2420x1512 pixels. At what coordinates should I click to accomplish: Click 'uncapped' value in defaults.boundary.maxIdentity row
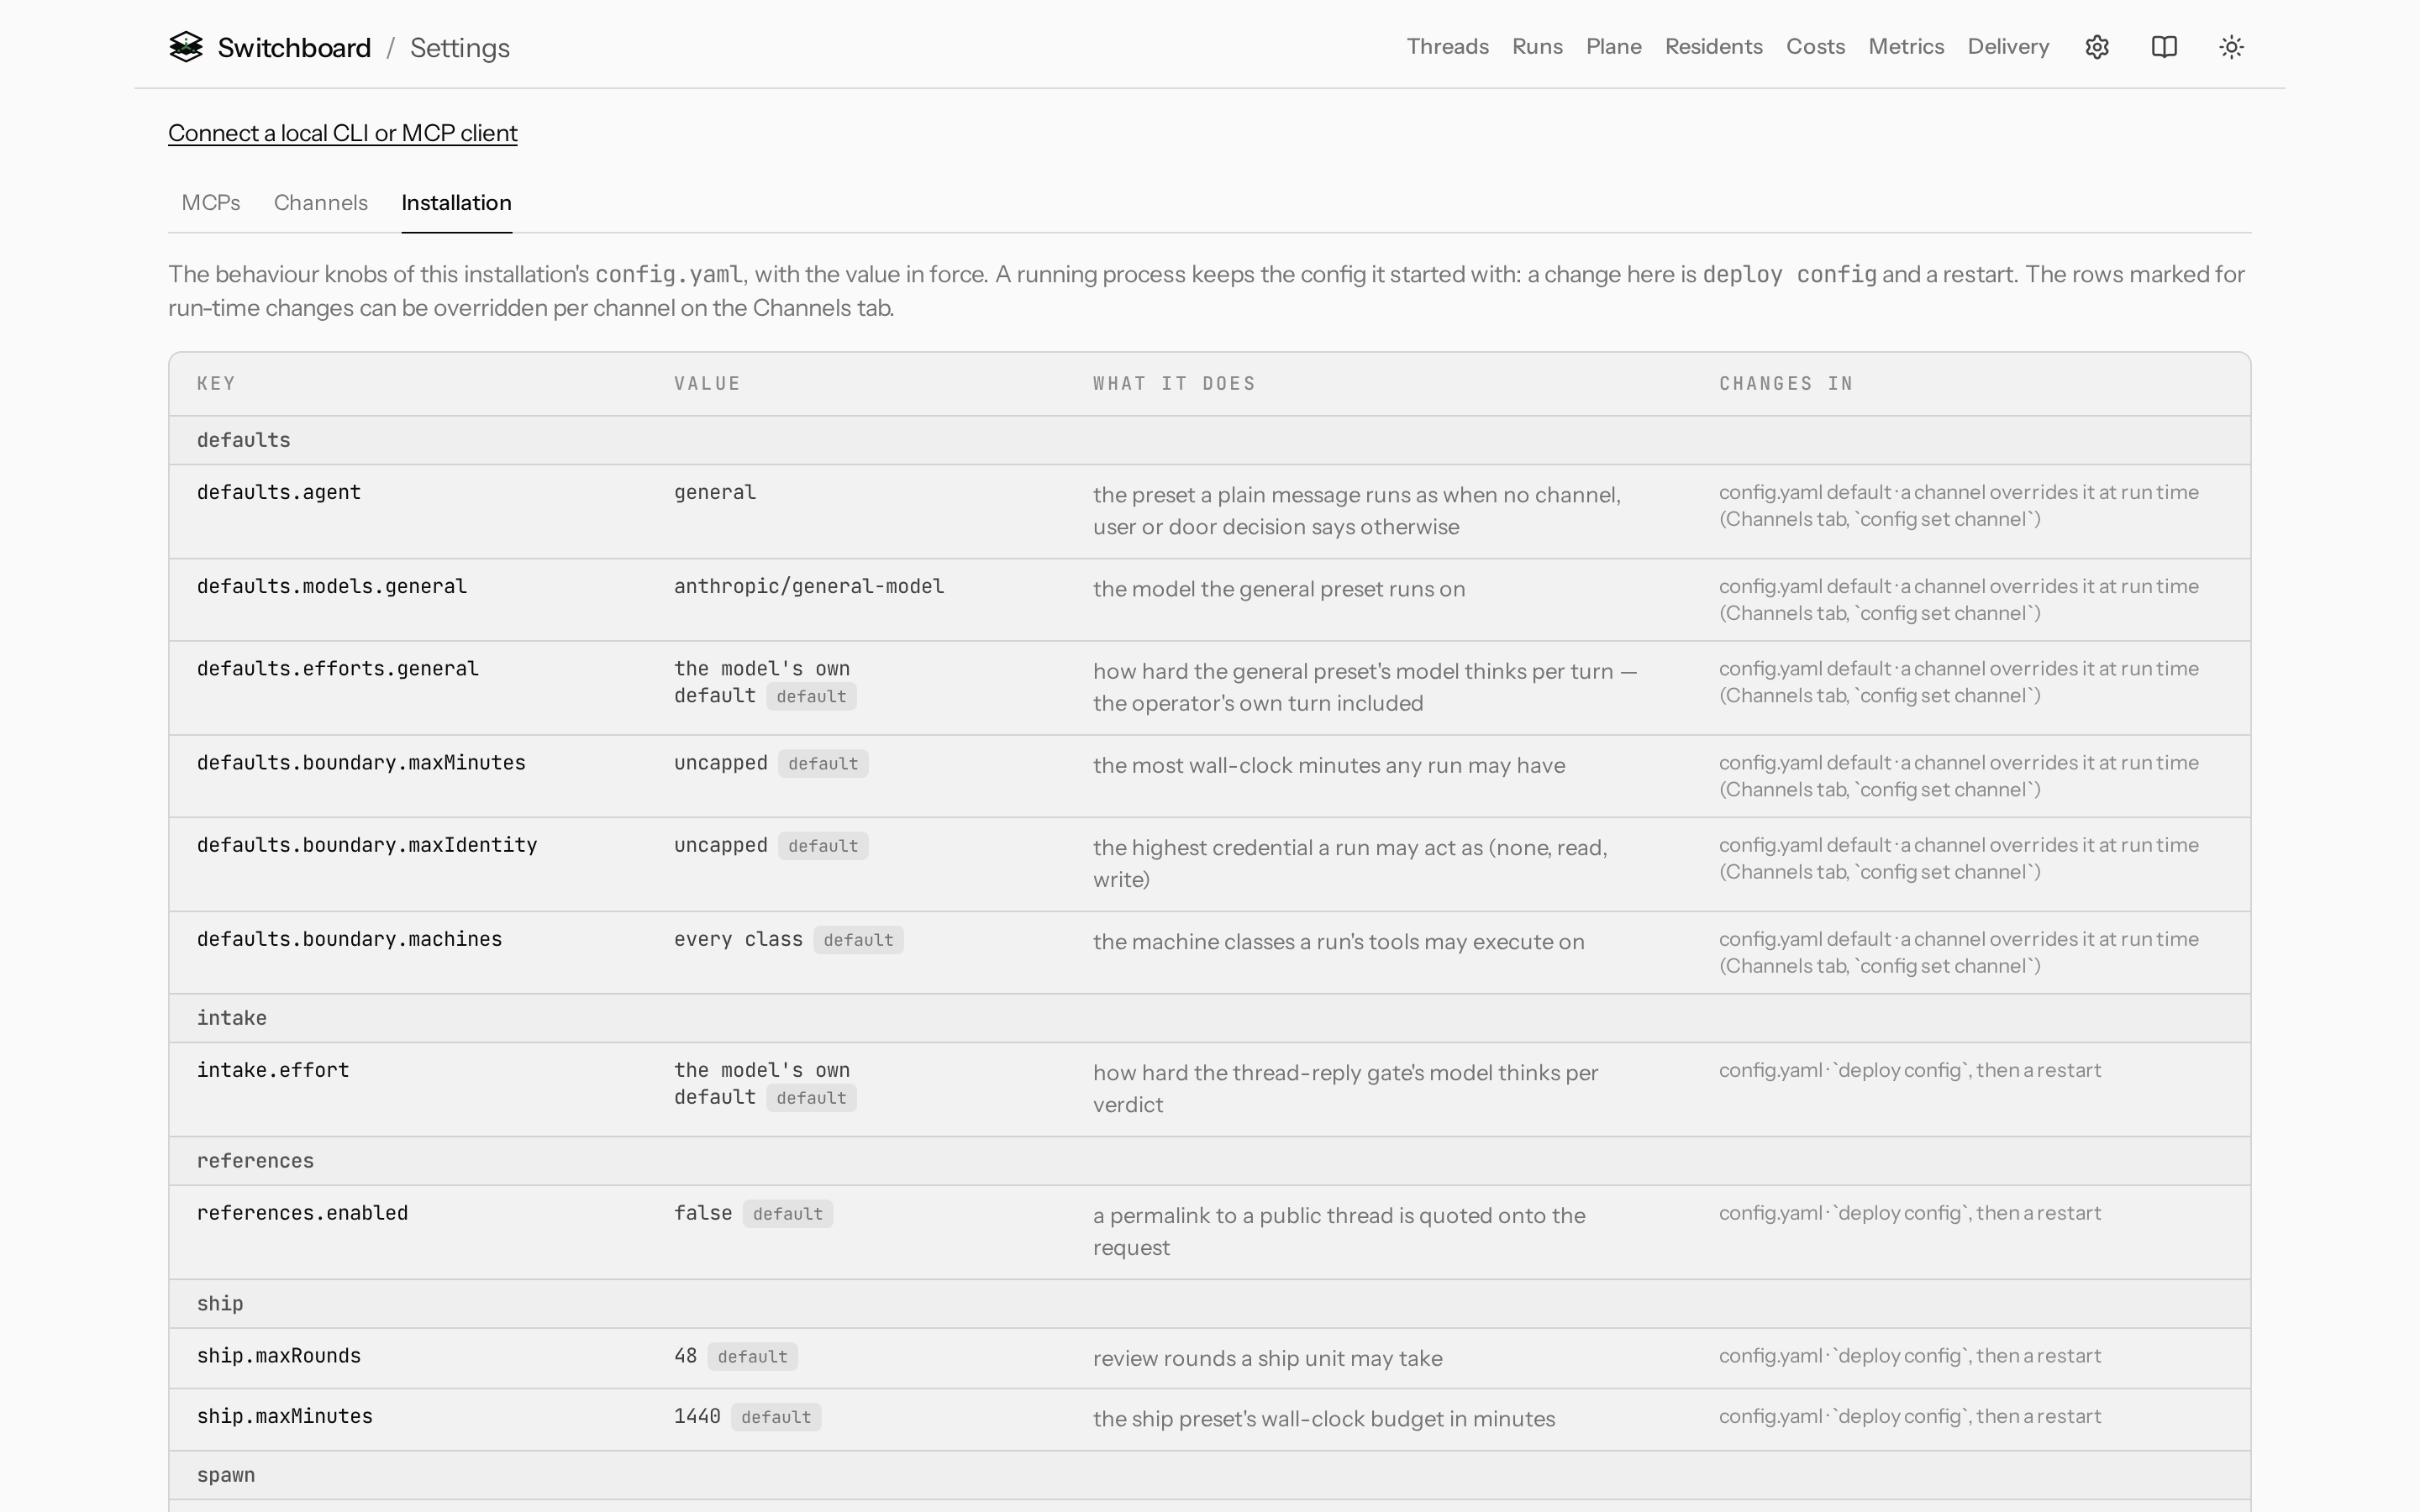[721, 845]
